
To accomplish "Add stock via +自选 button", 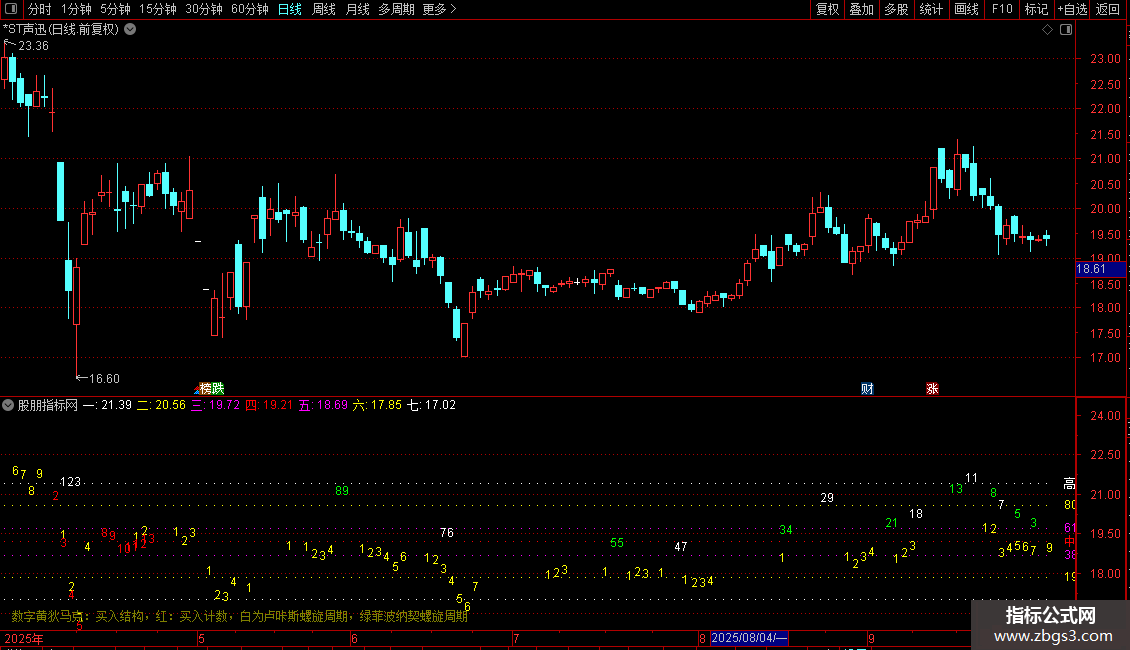I will [x=1072, y=9].
